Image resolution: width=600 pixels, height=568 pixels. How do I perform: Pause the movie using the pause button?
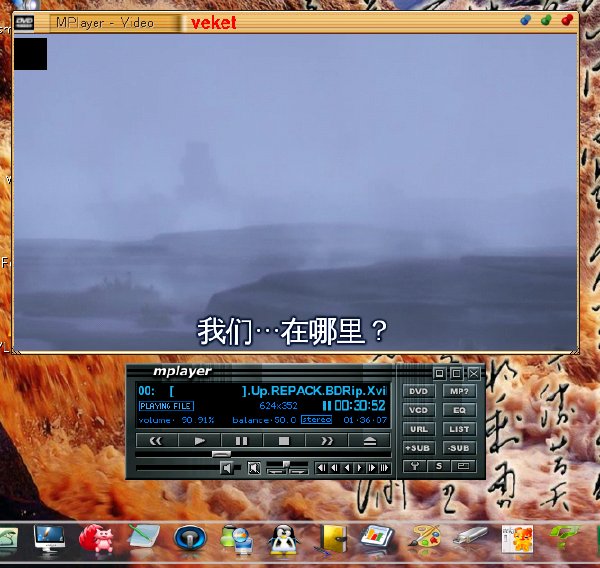(241, 441)
